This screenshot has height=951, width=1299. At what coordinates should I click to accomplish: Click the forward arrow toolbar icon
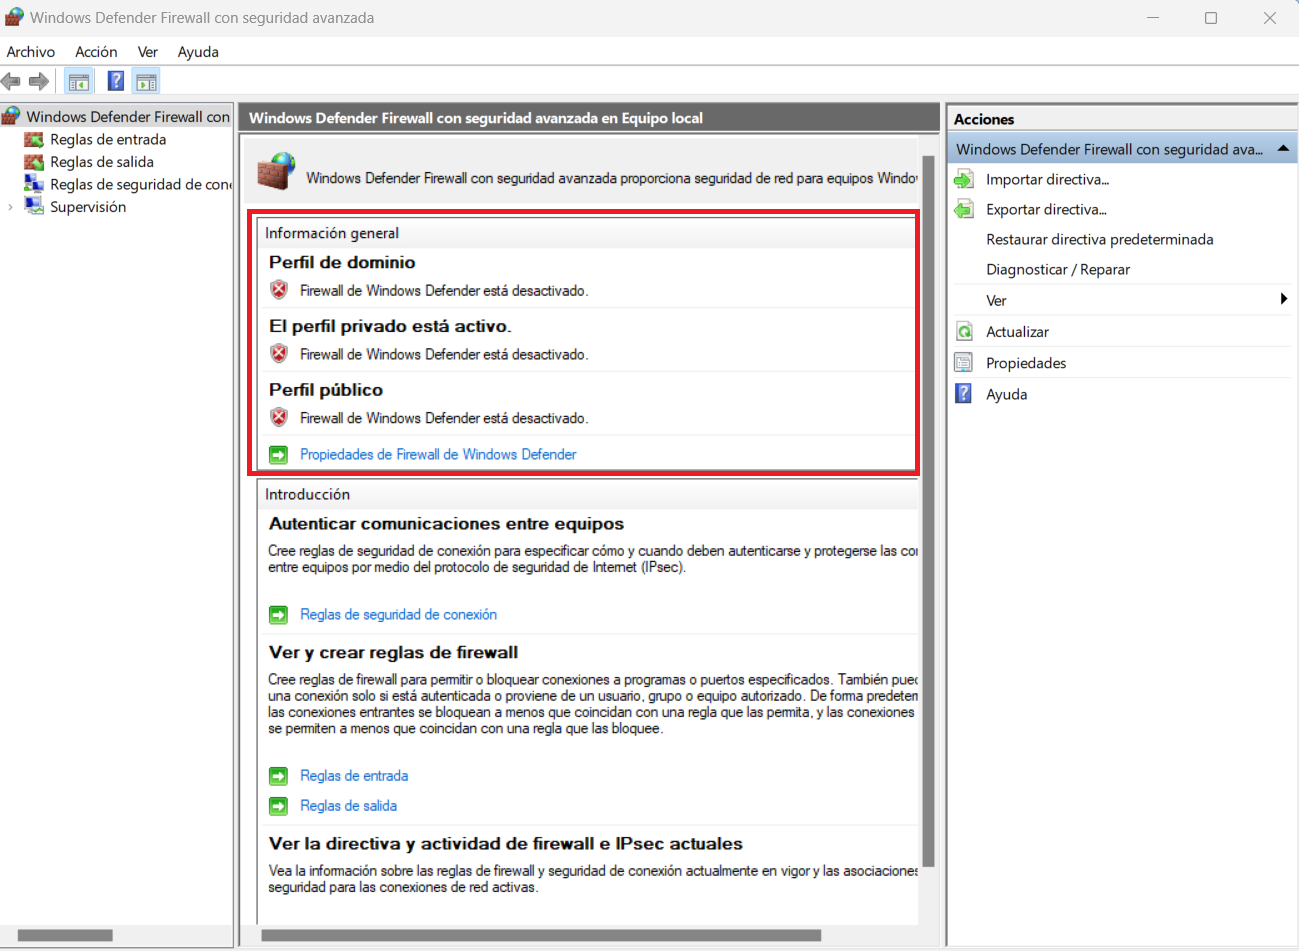pyautogui.click(x=39, y=81)
